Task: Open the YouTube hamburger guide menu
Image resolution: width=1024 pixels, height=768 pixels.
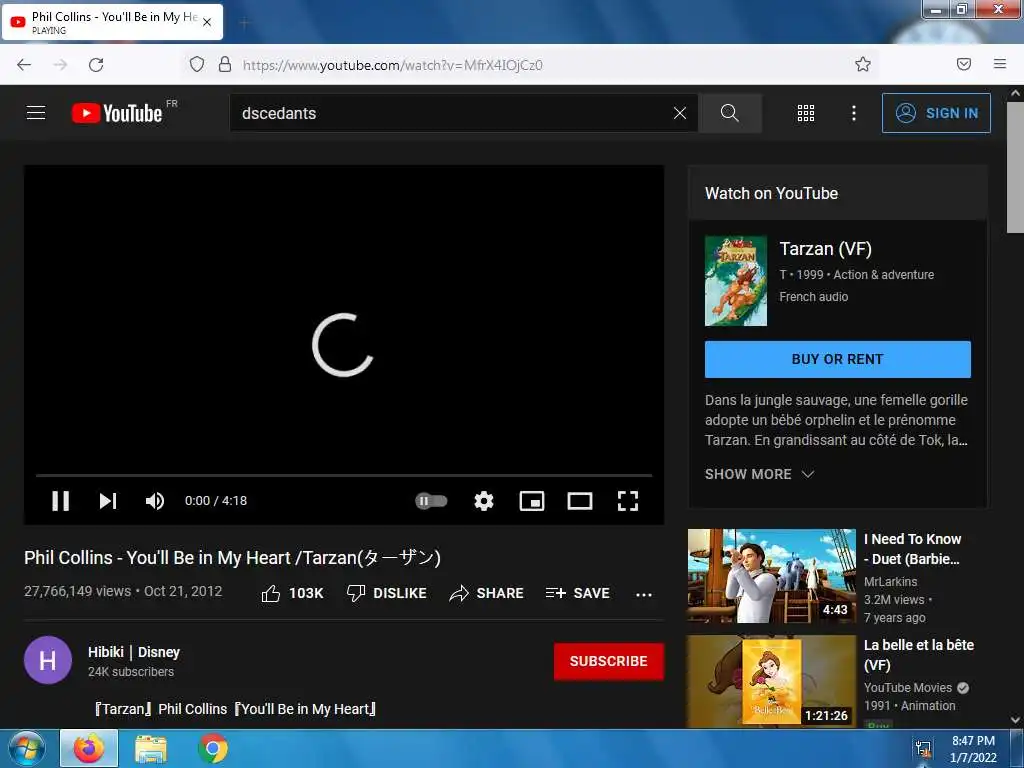Action: pos(36,113)
